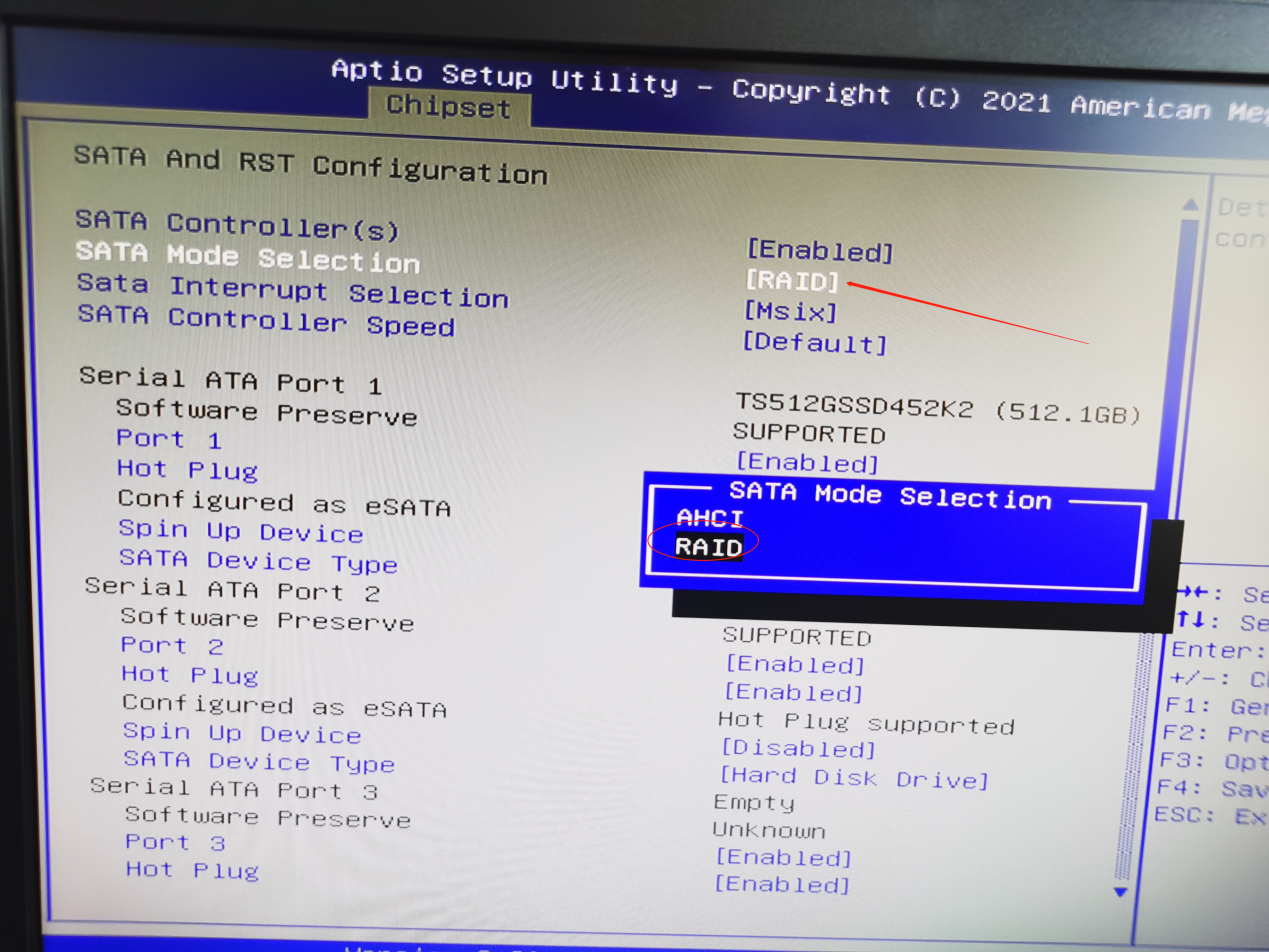Click Configured as eSATA under Serial ATA Port 1
Screen dimensions: 1269x952
click(284, 503)
